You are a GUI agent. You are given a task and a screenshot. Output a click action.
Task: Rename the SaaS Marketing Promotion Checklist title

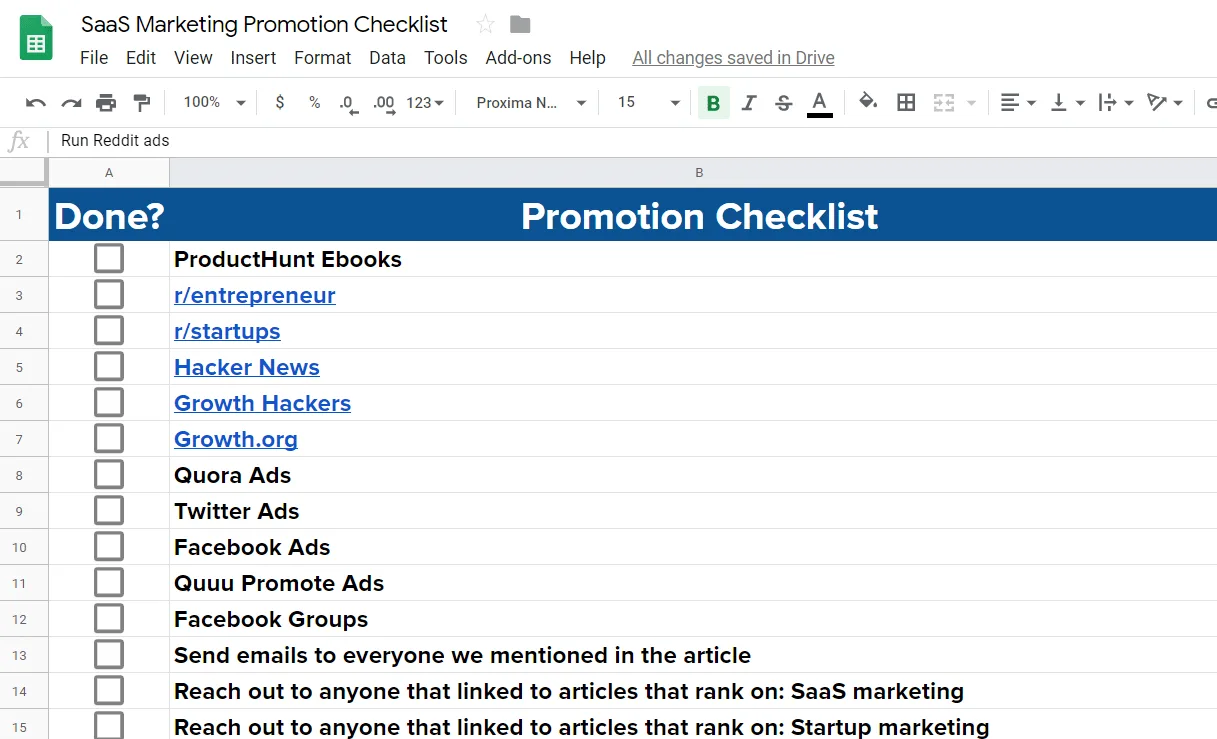coord(264,24)
